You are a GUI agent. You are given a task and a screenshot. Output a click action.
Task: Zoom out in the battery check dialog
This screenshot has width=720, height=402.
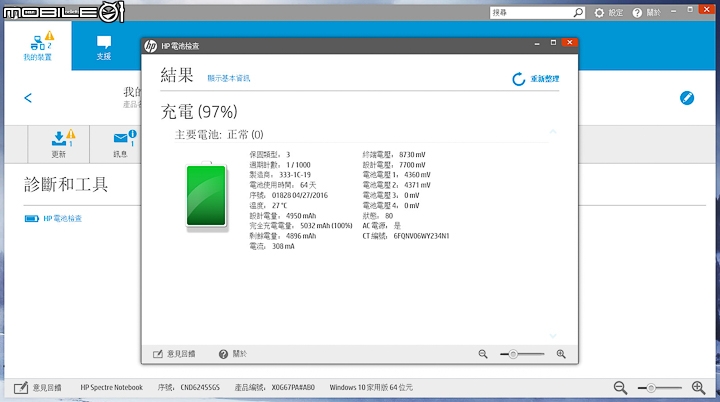(x=483, y=354)
